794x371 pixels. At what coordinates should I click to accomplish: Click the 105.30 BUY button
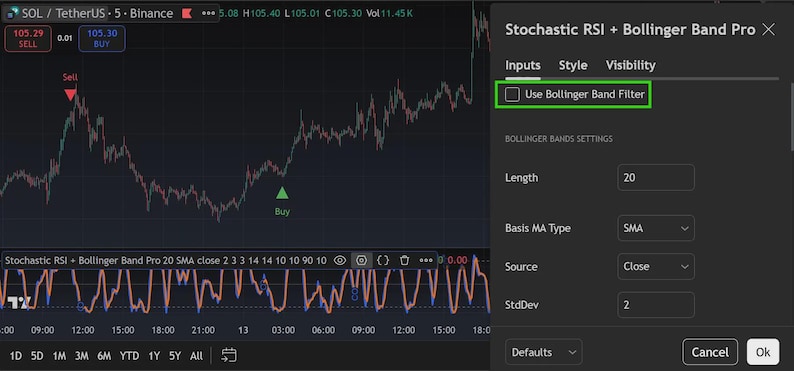tap(102, 38)
